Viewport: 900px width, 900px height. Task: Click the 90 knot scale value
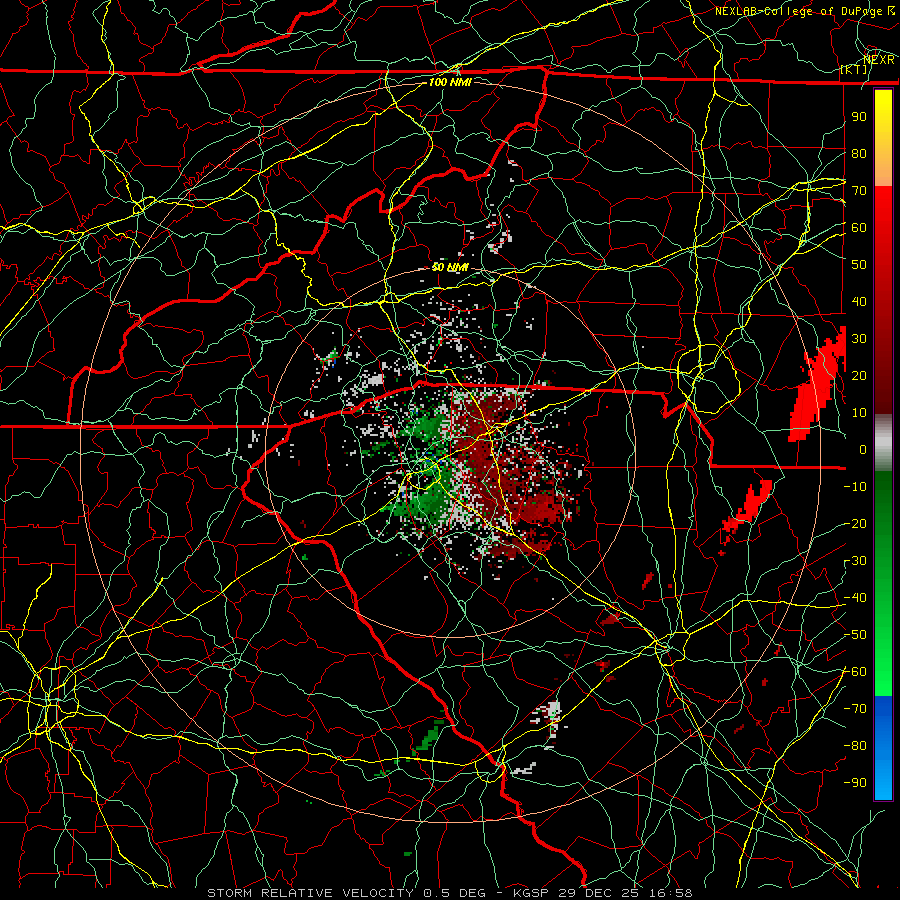point(859,117)
